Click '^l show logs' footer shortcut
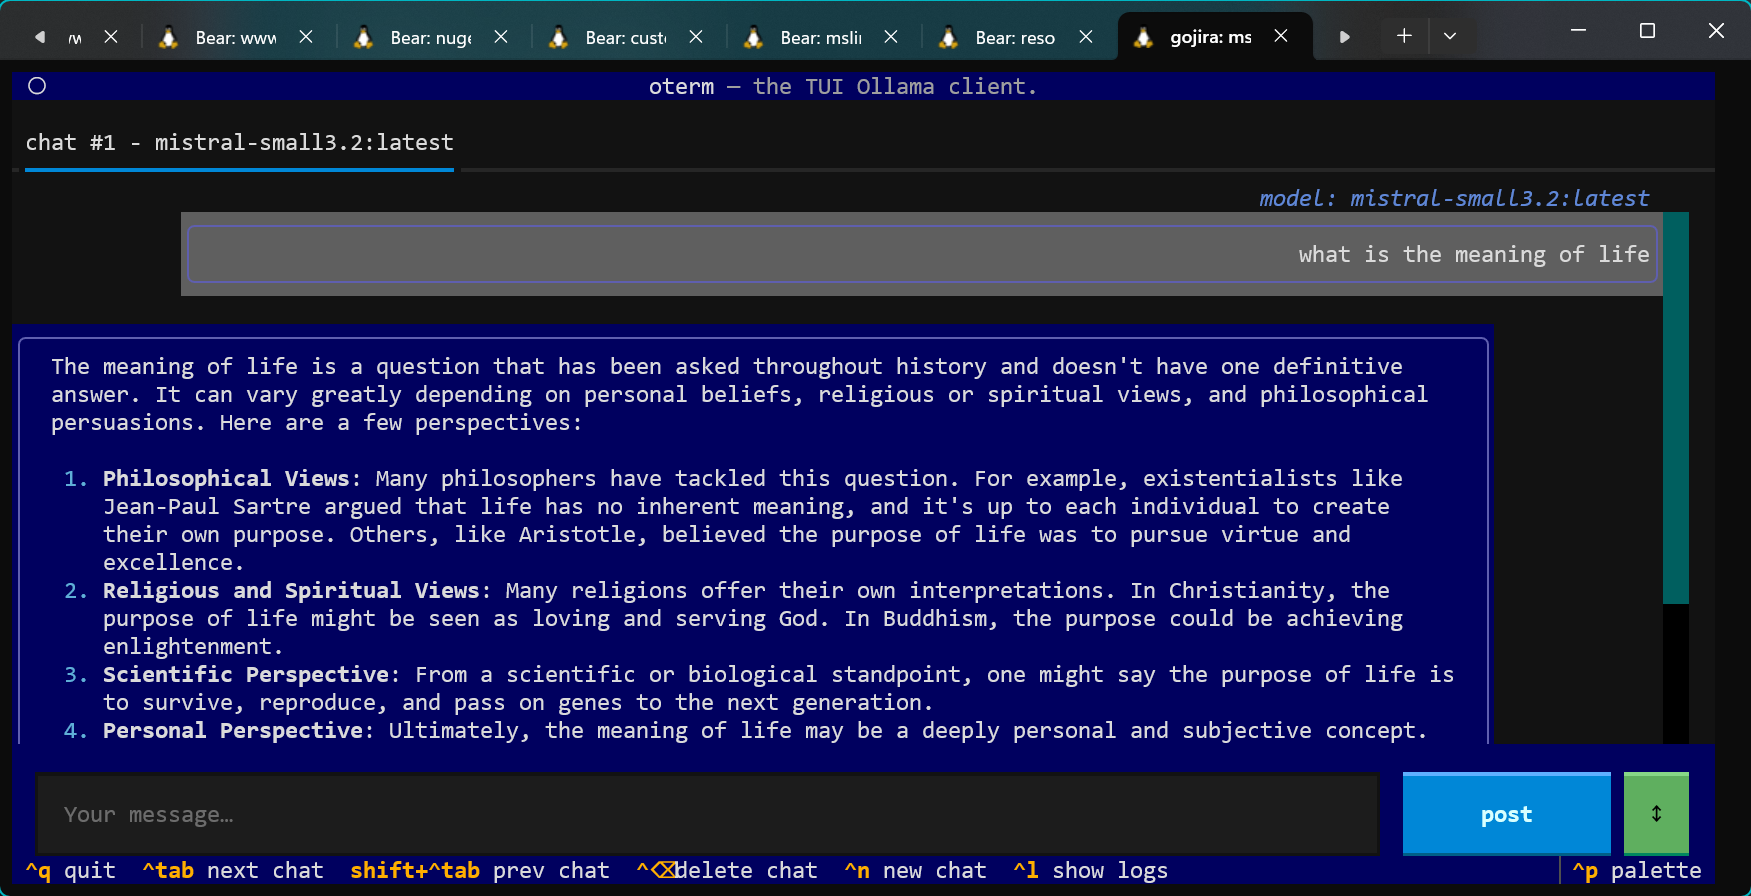This screenshot has height=896, width=1751. [x=1090, y=871]
